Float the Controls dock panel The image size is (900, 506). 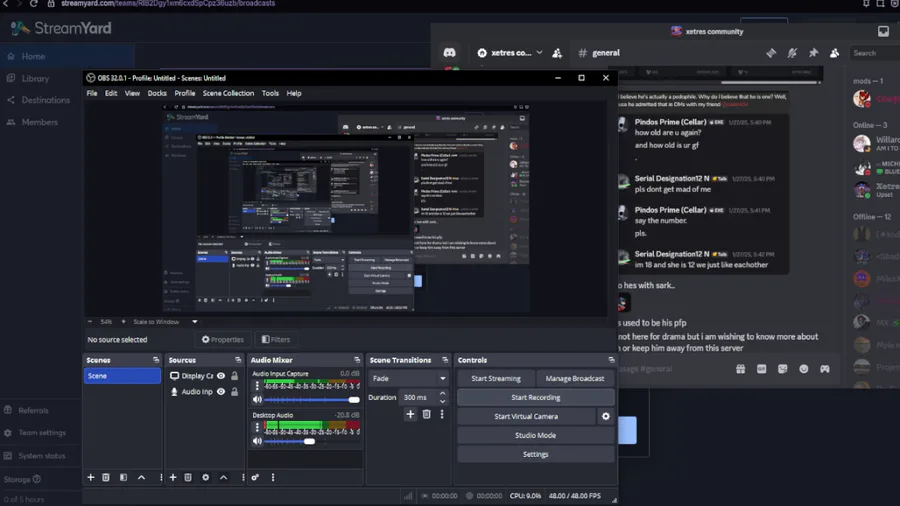click(x=611, y=360)
